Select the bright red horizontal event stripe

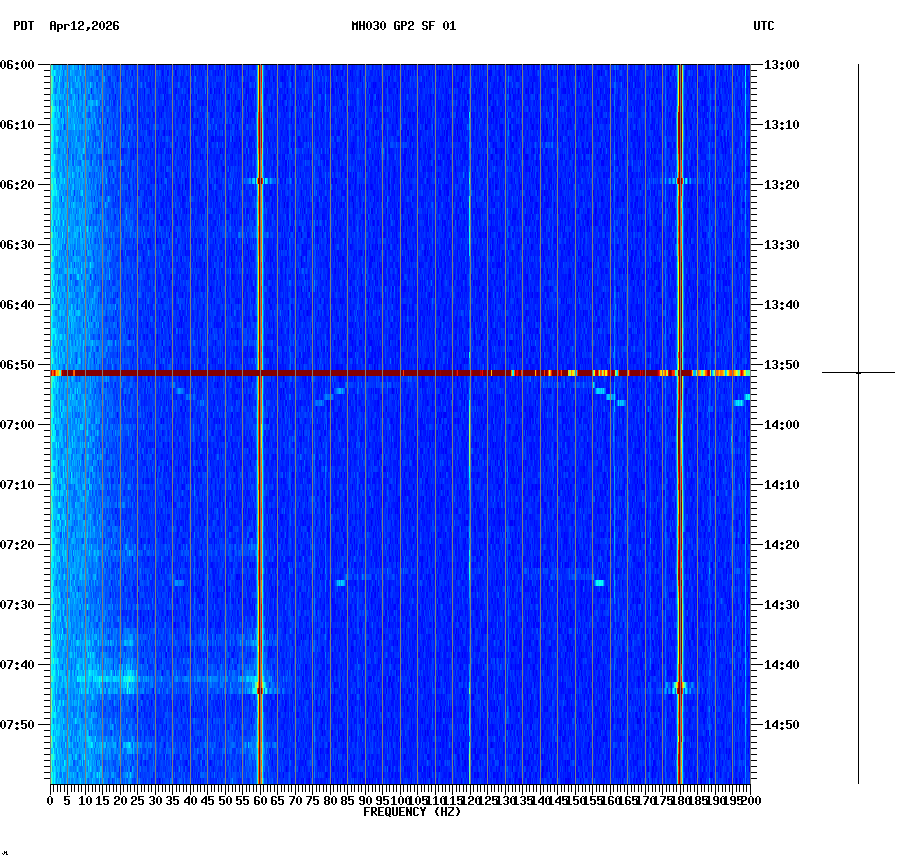[x=400, y=372]
